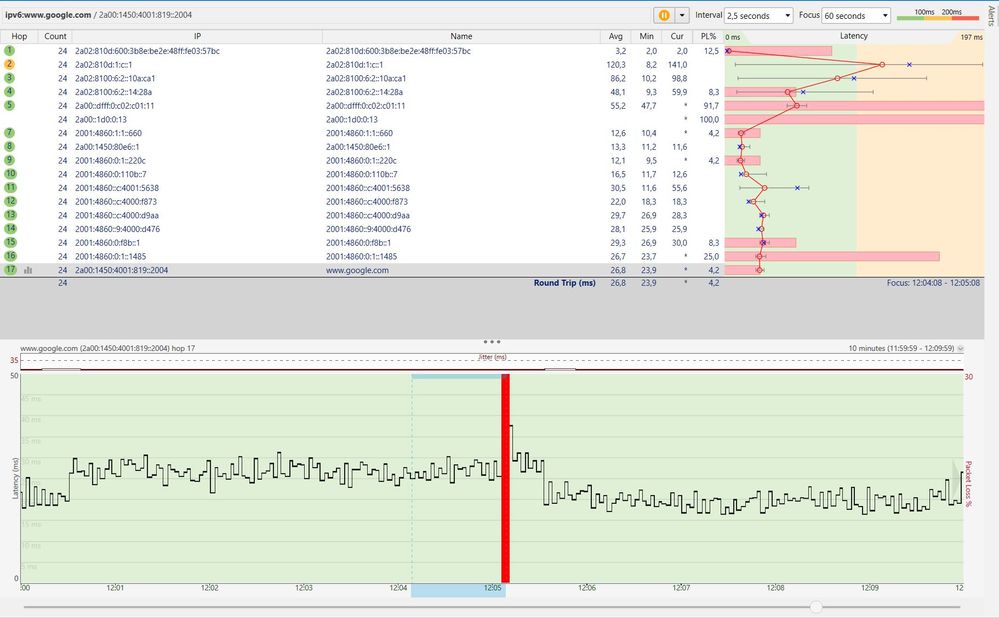
Task: Click the 197 ms max latency label
Action: 971,37
